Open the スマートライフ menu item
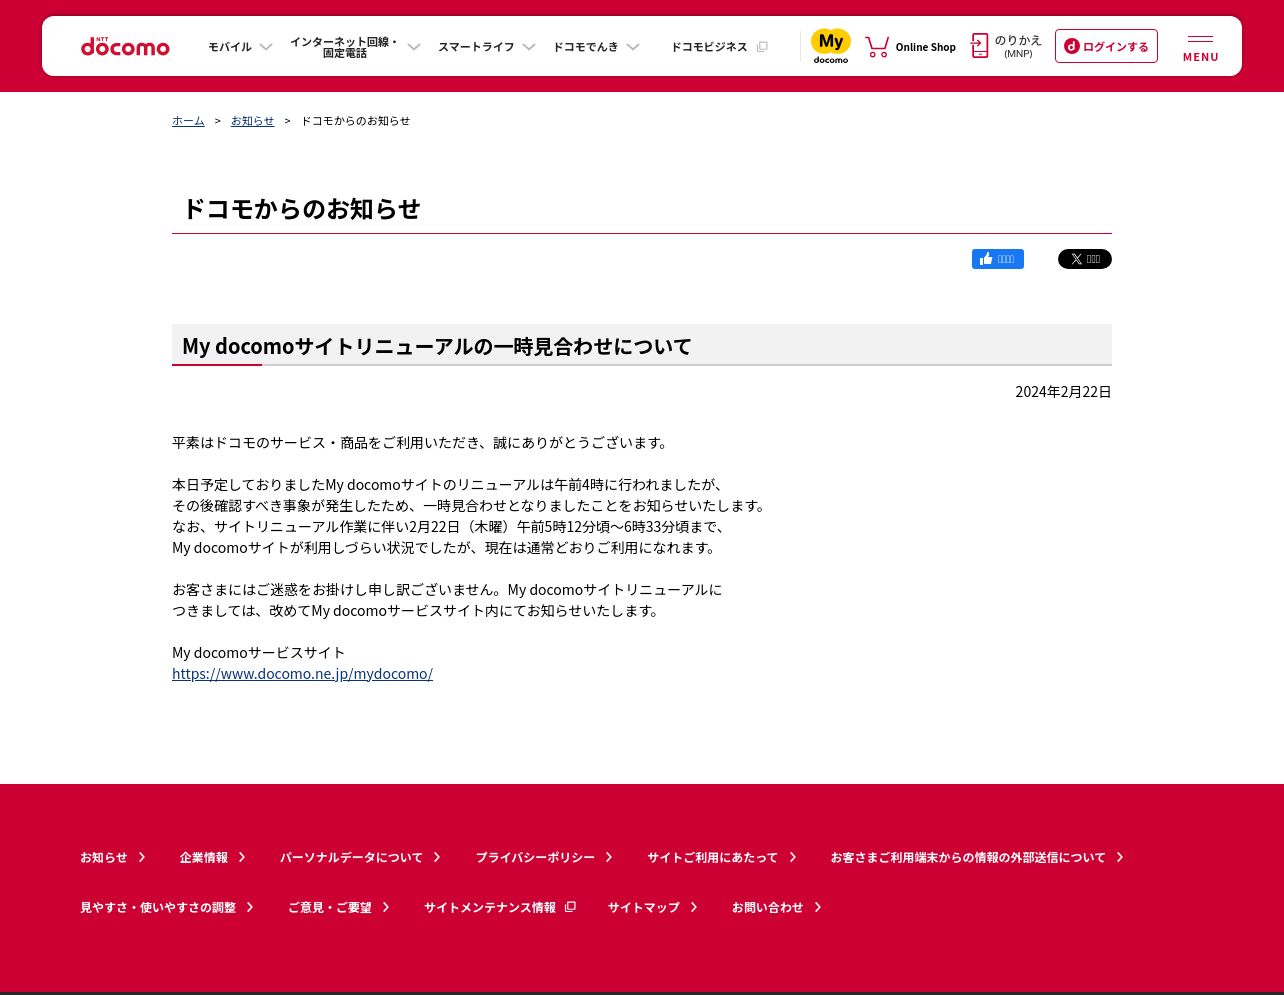Image resolution: width=1284 pixels, height=995 pixels. tap(476, 47)
